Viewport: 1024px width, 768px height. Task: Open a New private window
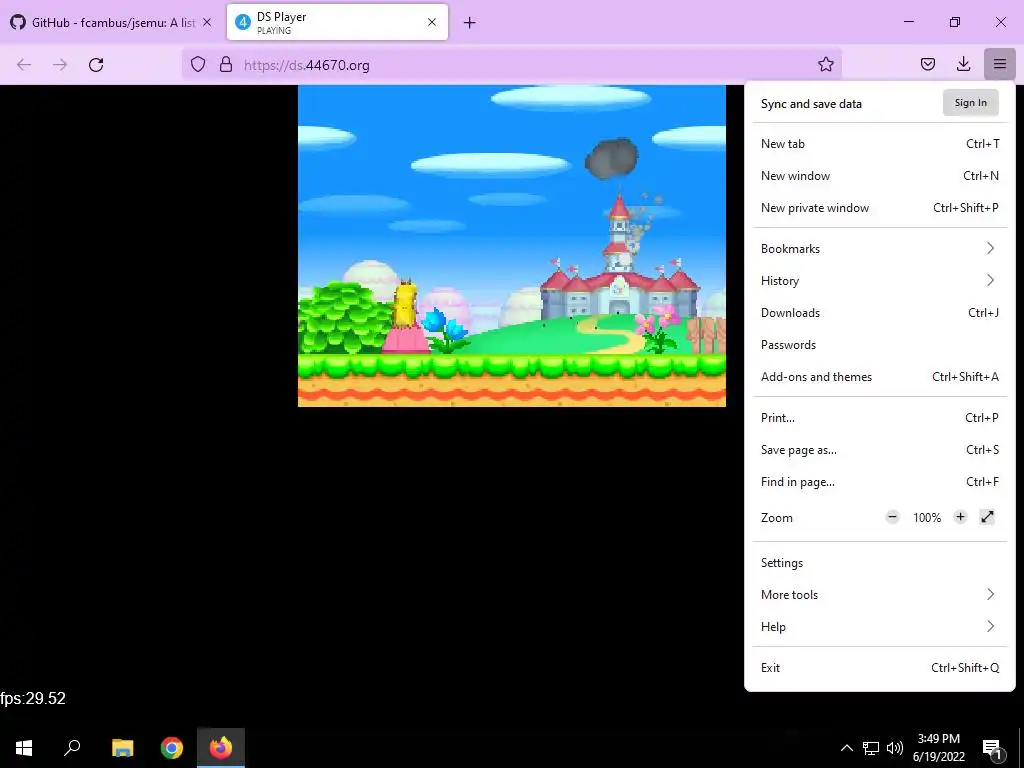[x=880, y=208]
